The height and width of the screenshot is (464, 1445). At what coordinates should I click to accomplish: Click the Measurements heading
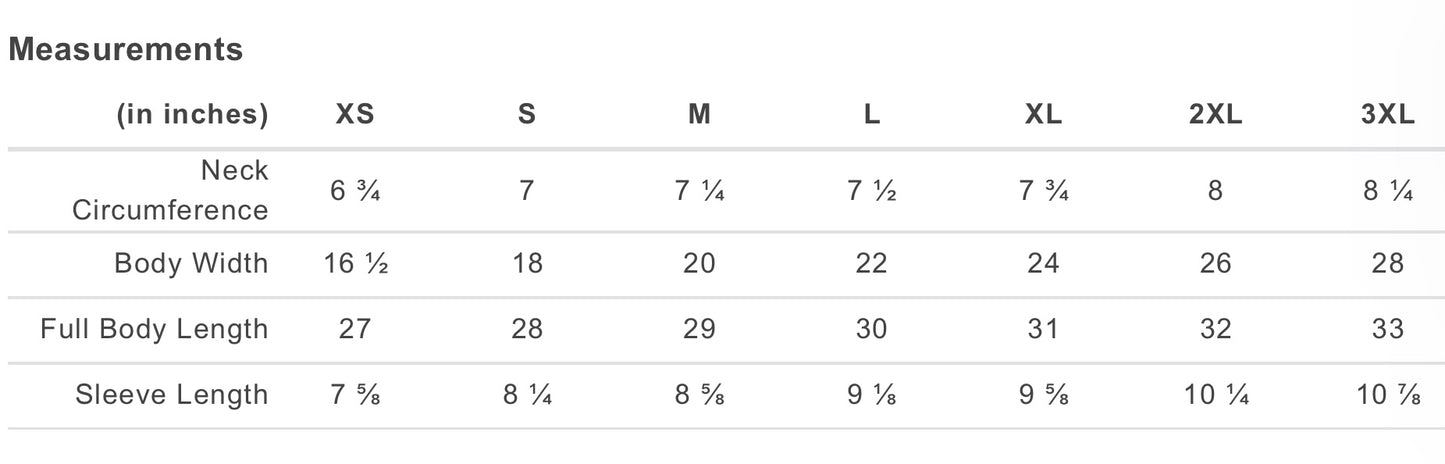pos(126,50)
